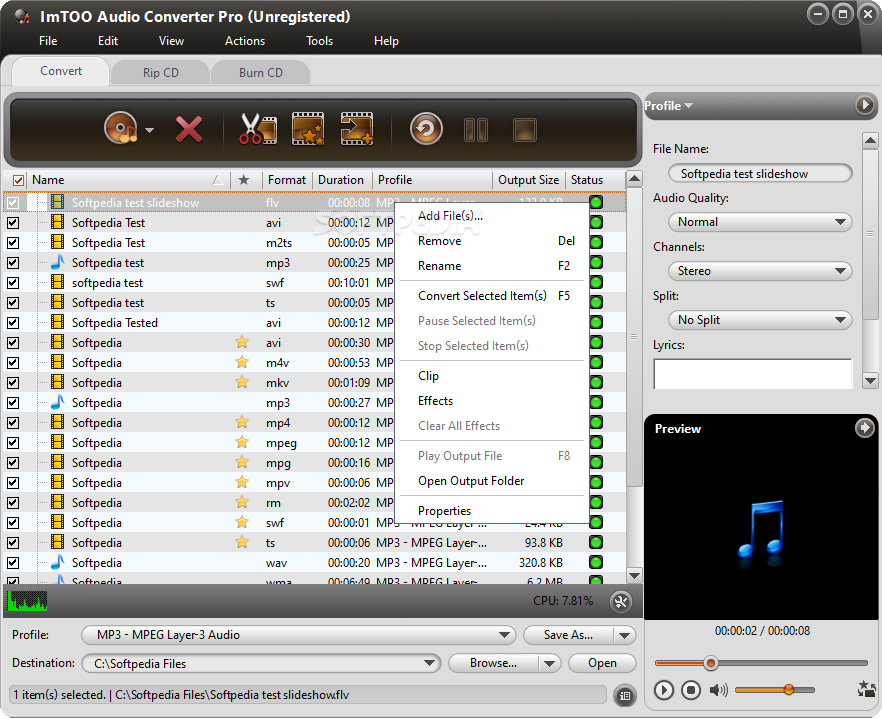Uncheck the Softpedia Test avi row checkbox

[x=13, y=223]
